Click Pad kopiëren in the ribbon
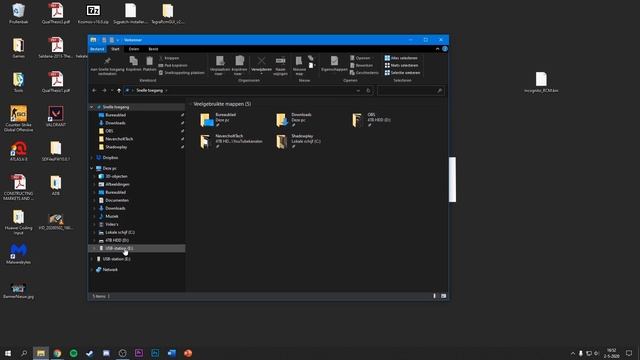640x360 pixels. [x=173, y=65]
